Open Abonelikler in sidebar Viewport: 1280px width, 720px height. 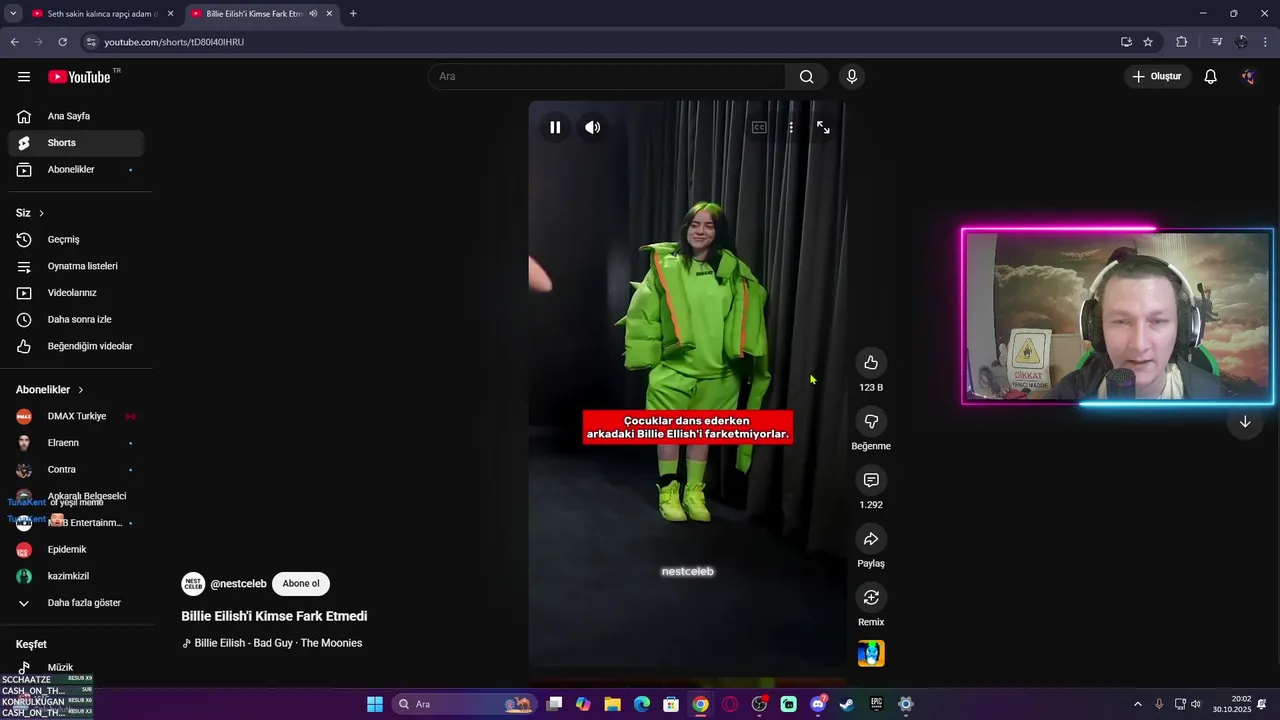click(76, 170)
